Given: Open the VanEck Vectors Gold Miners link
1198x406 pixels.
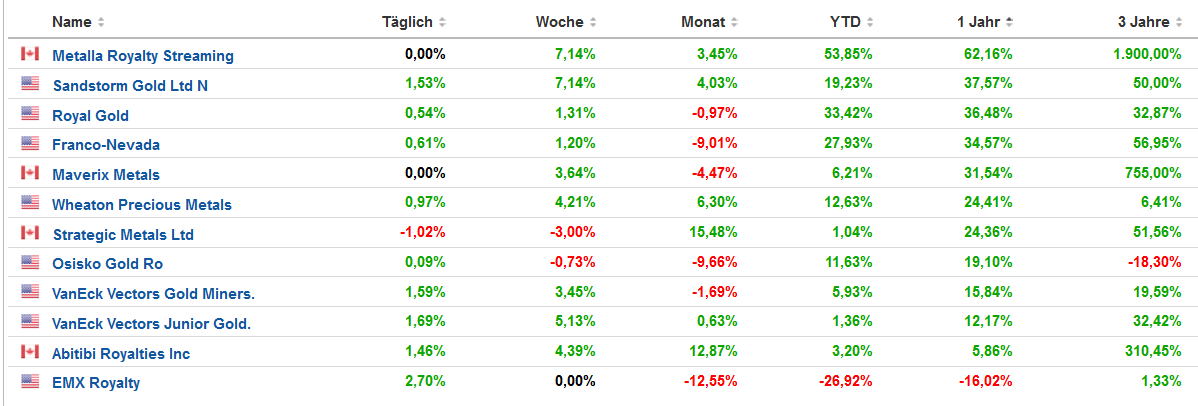Looking at the screenshot, I should 153,293.
